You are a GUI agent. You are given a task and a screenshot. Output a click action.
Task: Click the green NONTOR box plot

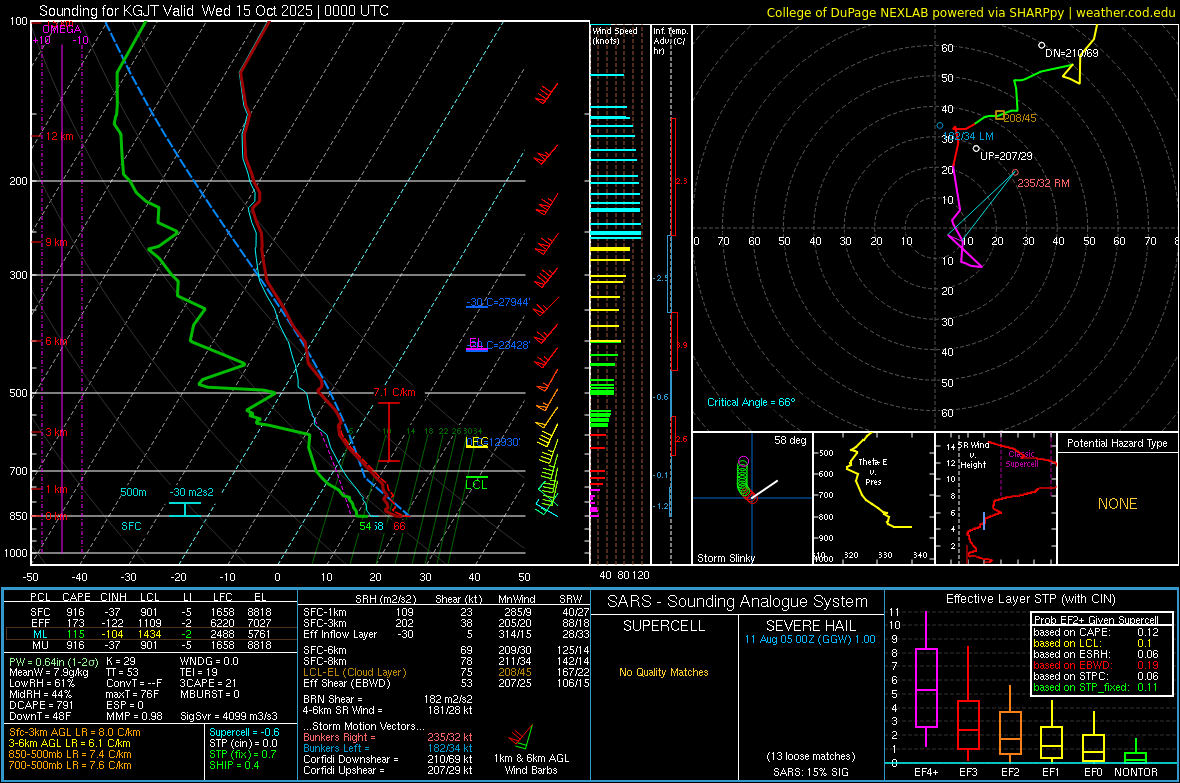point(1135,751)
